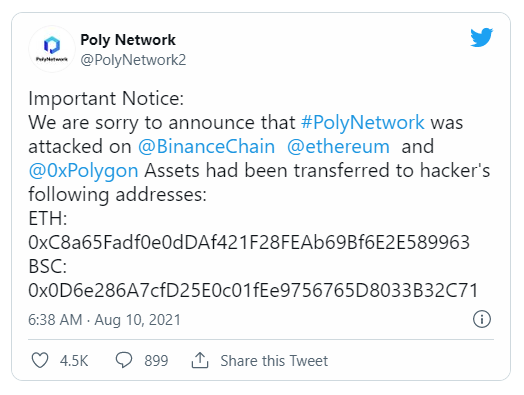Open the @BinanceChain mention
Image resolution: width=524 pixels, height=395 pixels.
(207, 147)
